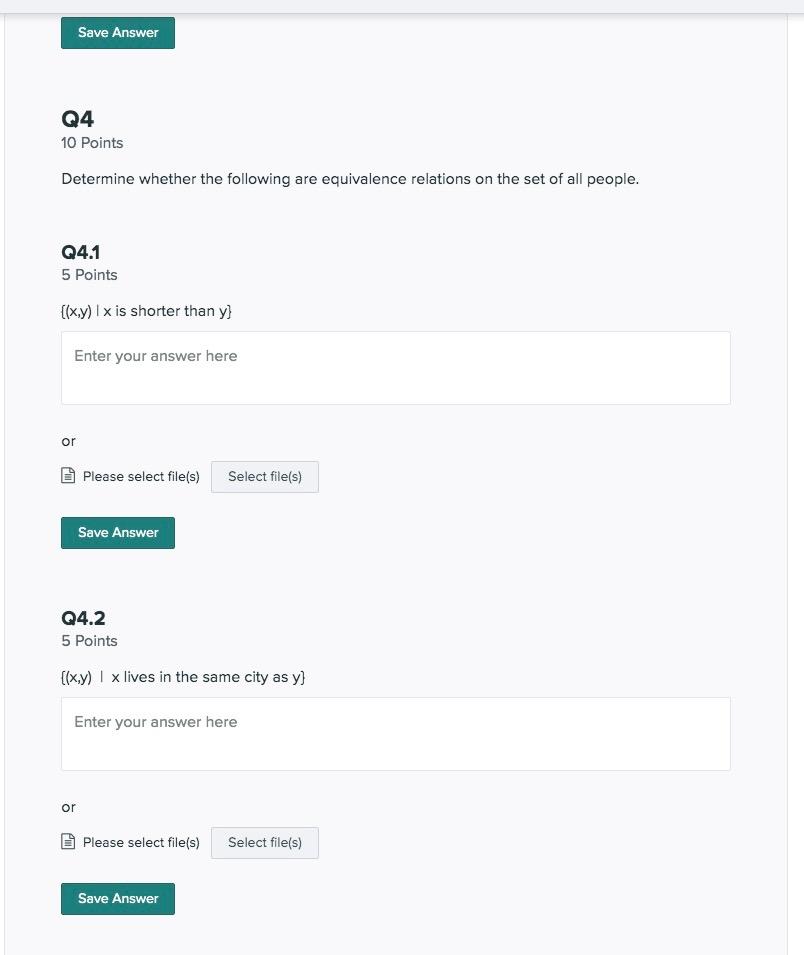
Task: Click the Q4.1 subquestion heading
Action: tap(80, 252)
